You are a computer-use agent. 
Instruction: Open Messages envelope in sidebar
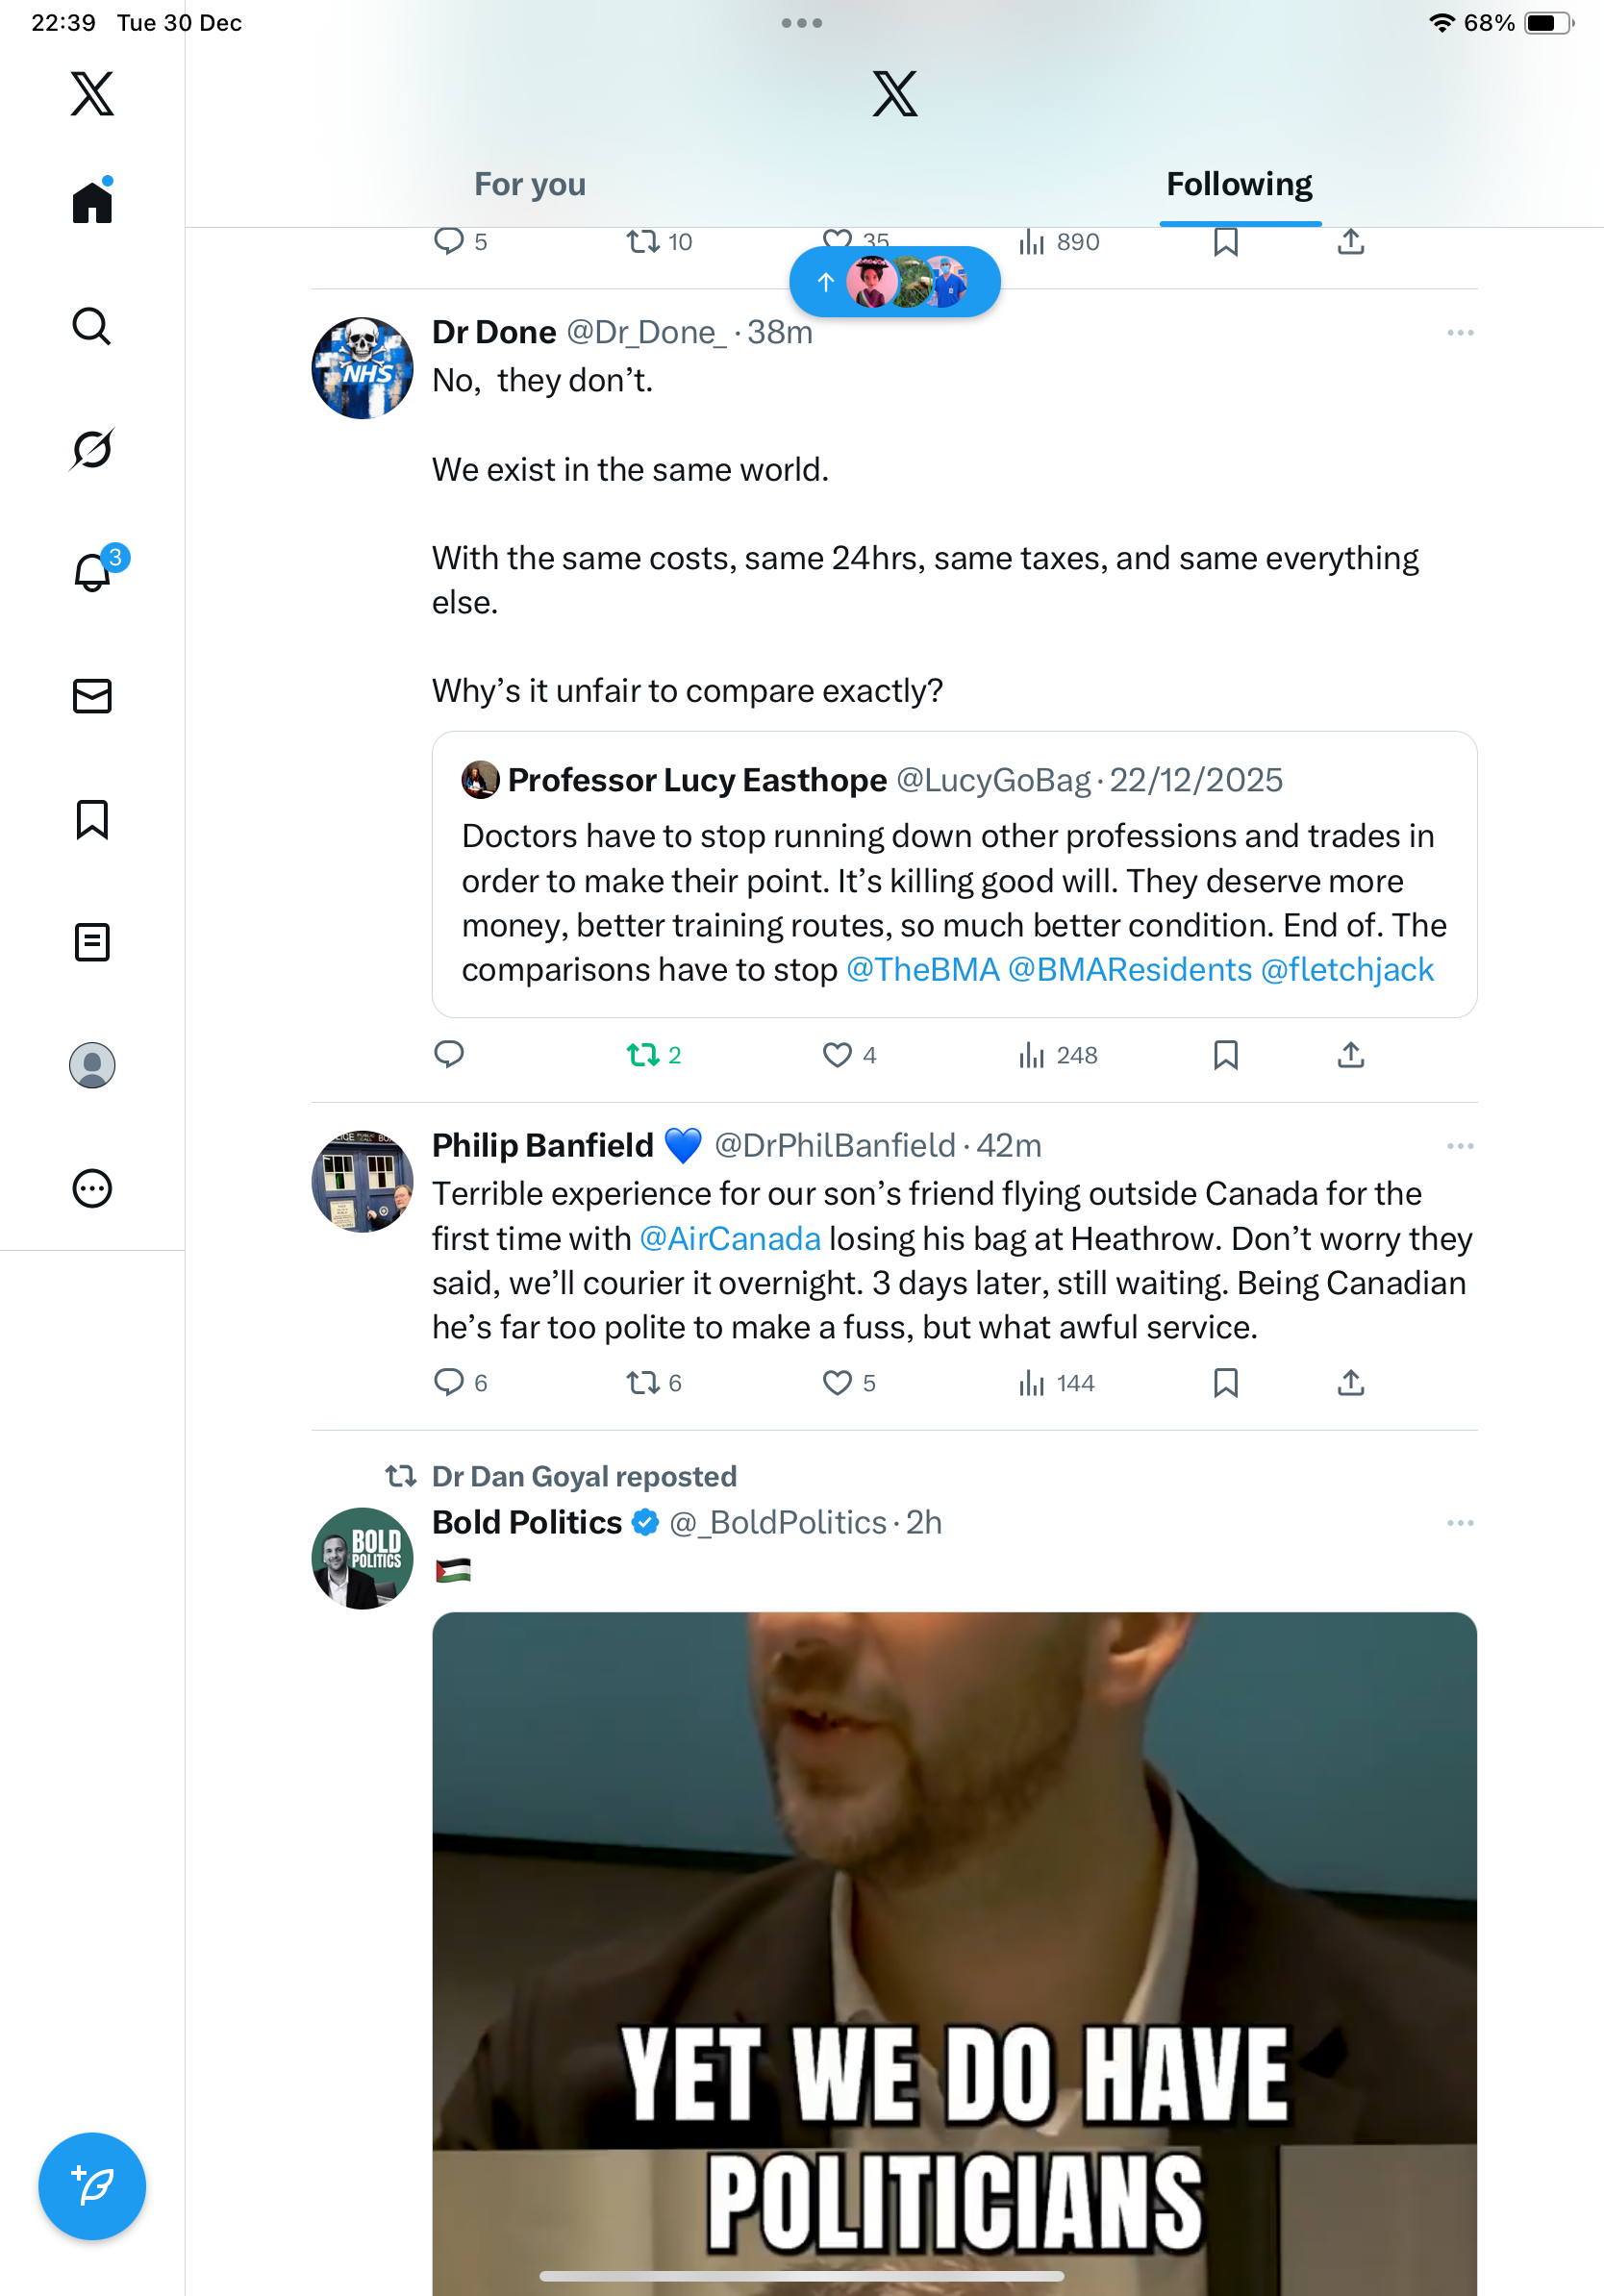coord(91,696)
